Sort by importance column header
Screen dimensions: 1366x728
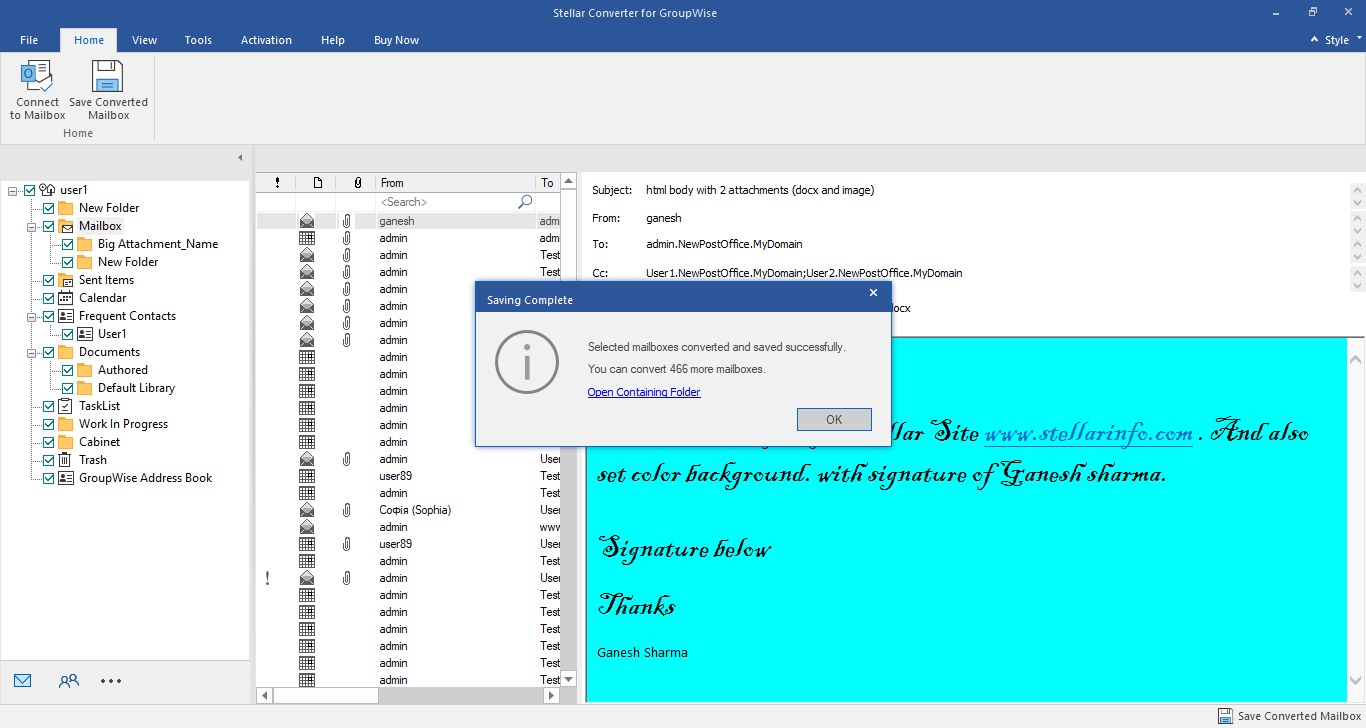pos(277,183)
